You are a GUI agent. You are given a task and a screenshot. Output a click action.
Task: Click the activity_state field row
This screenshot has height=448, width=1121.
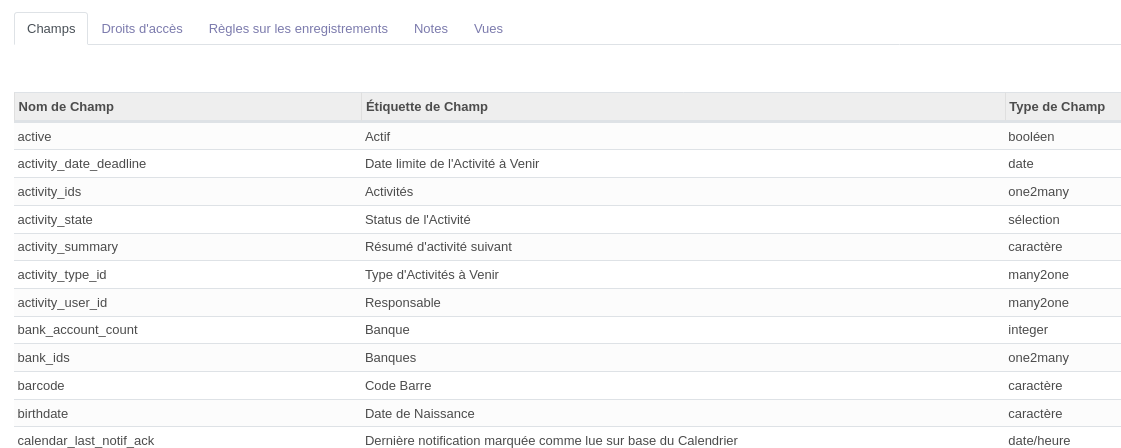point(55,220)
